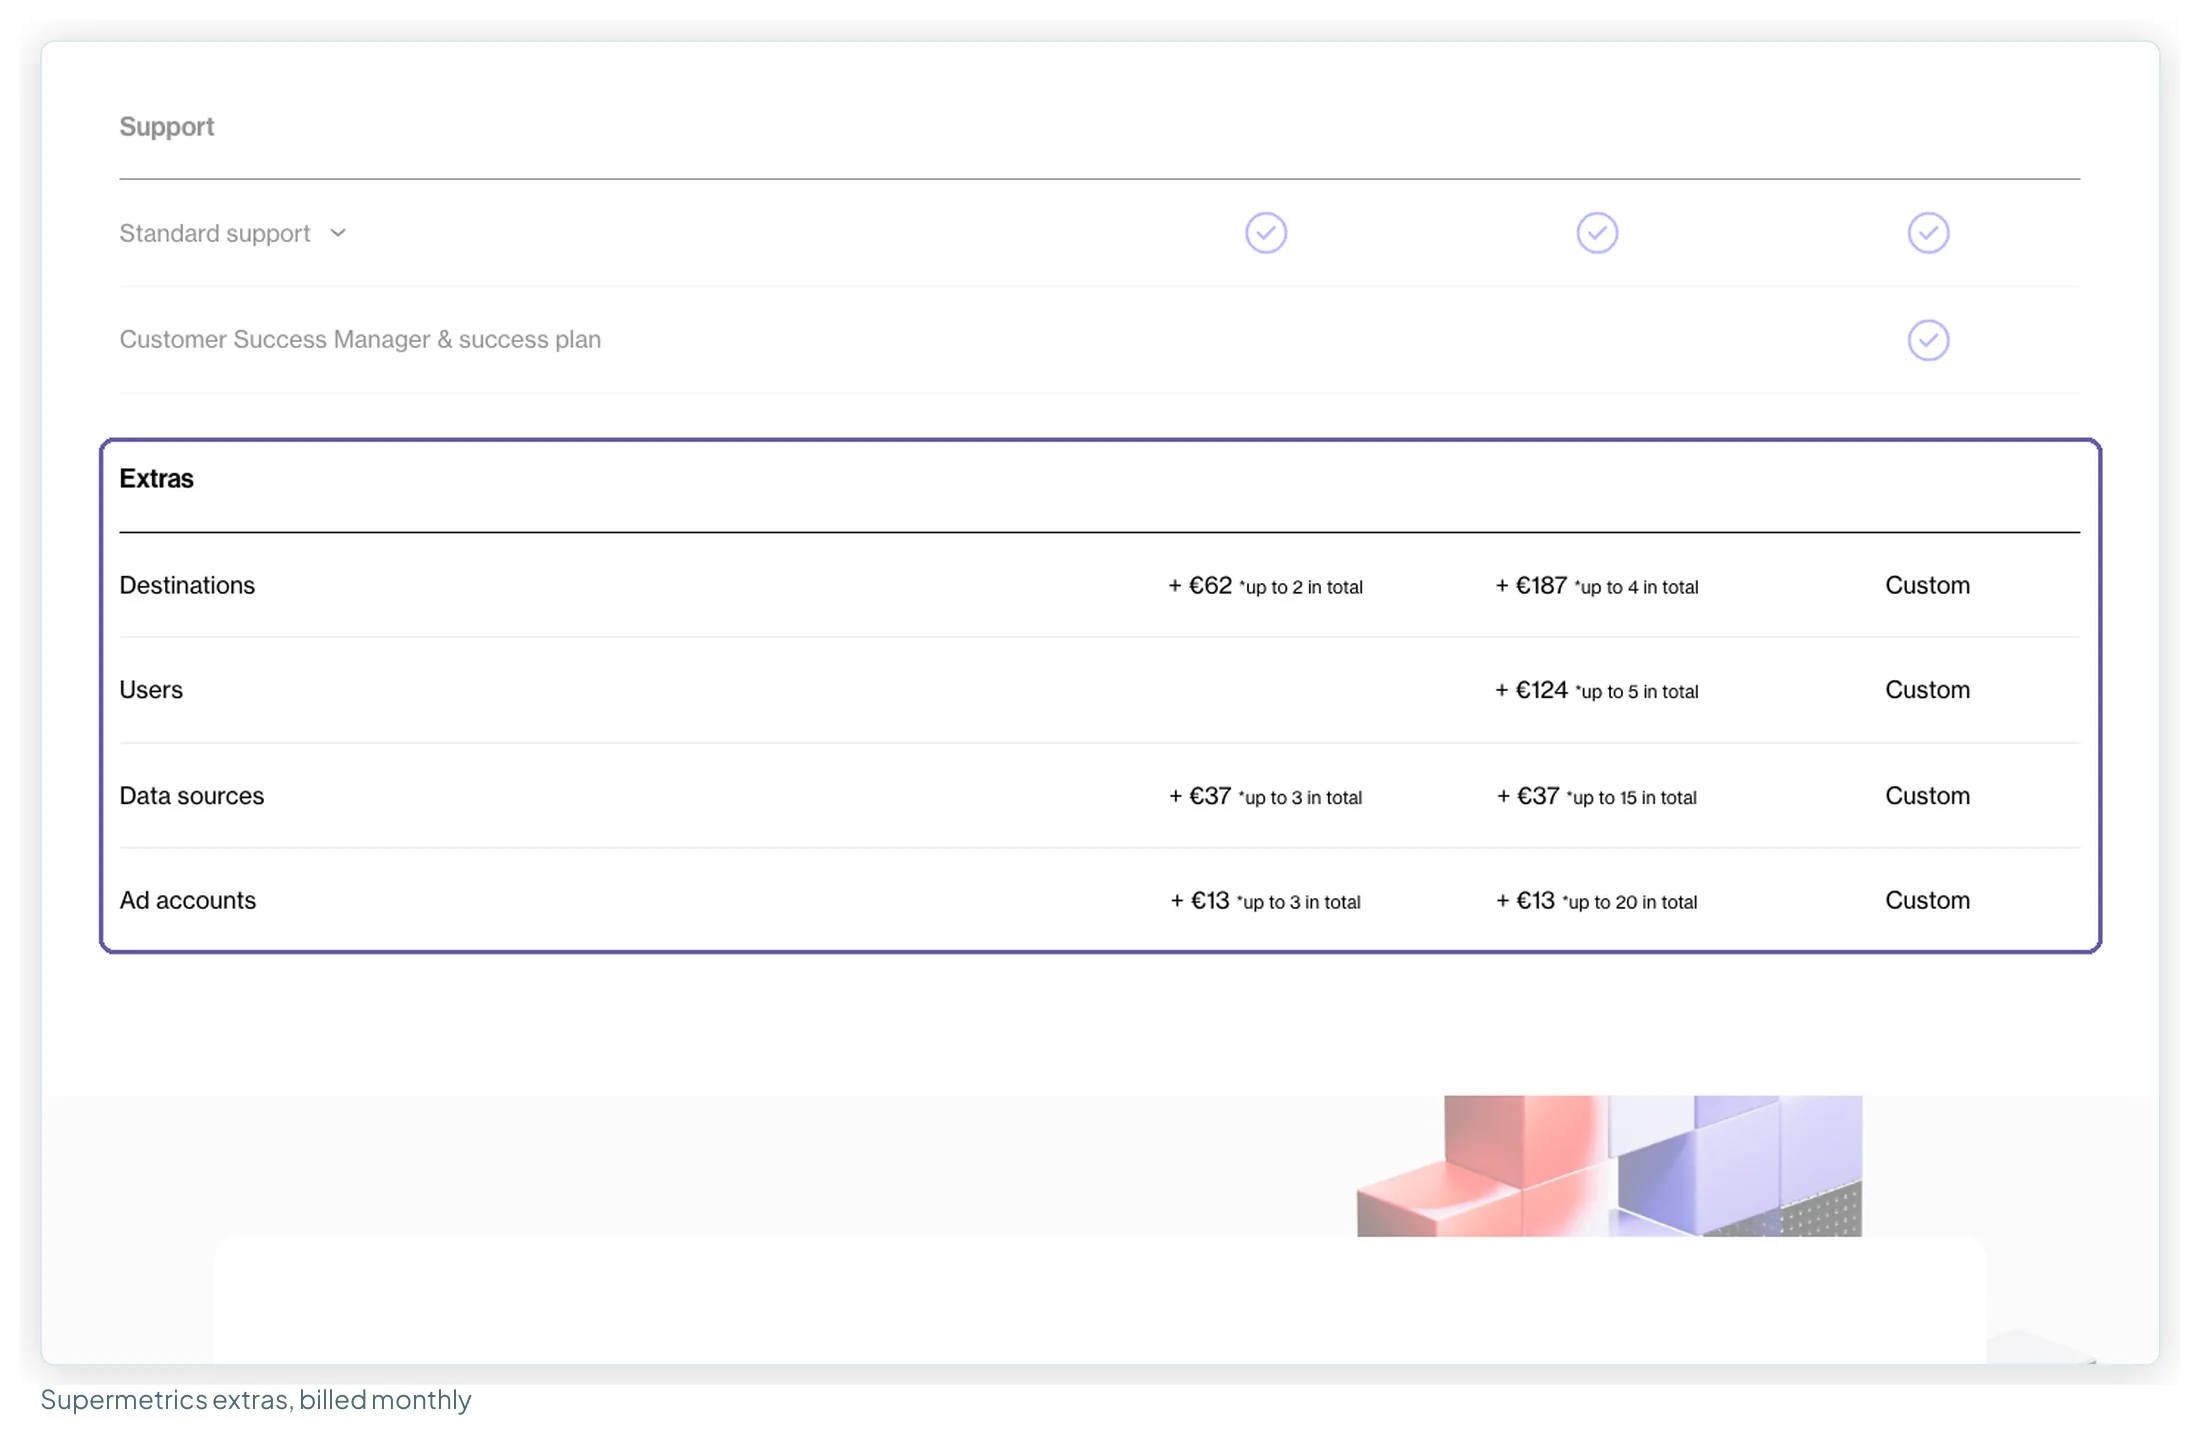Click the colored 3D blocks illustration

[1609, 1166]
